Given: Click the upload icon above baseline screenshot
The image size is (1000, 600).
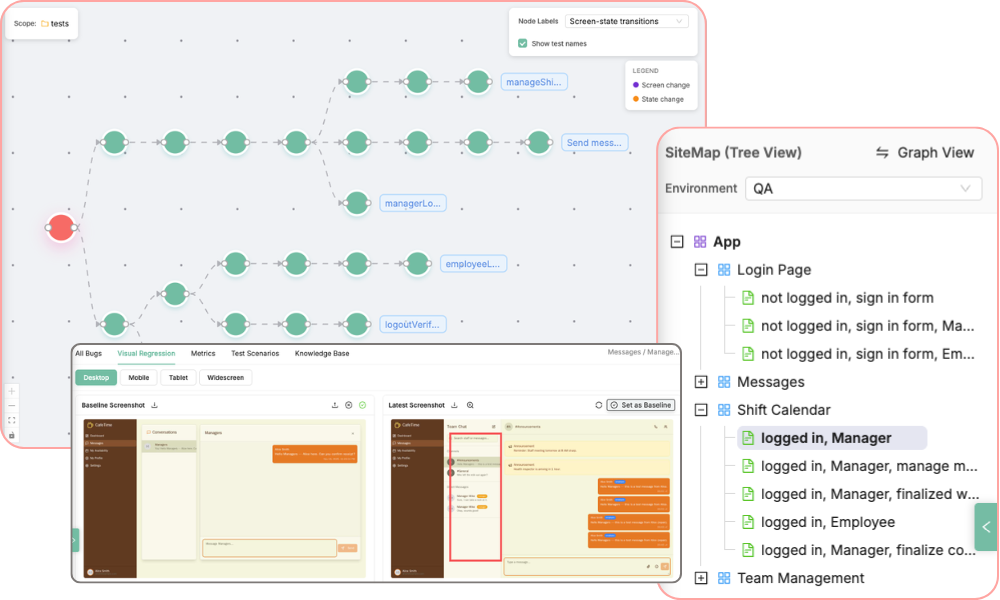Looking at the screenshot, I should tap(334, 405).
